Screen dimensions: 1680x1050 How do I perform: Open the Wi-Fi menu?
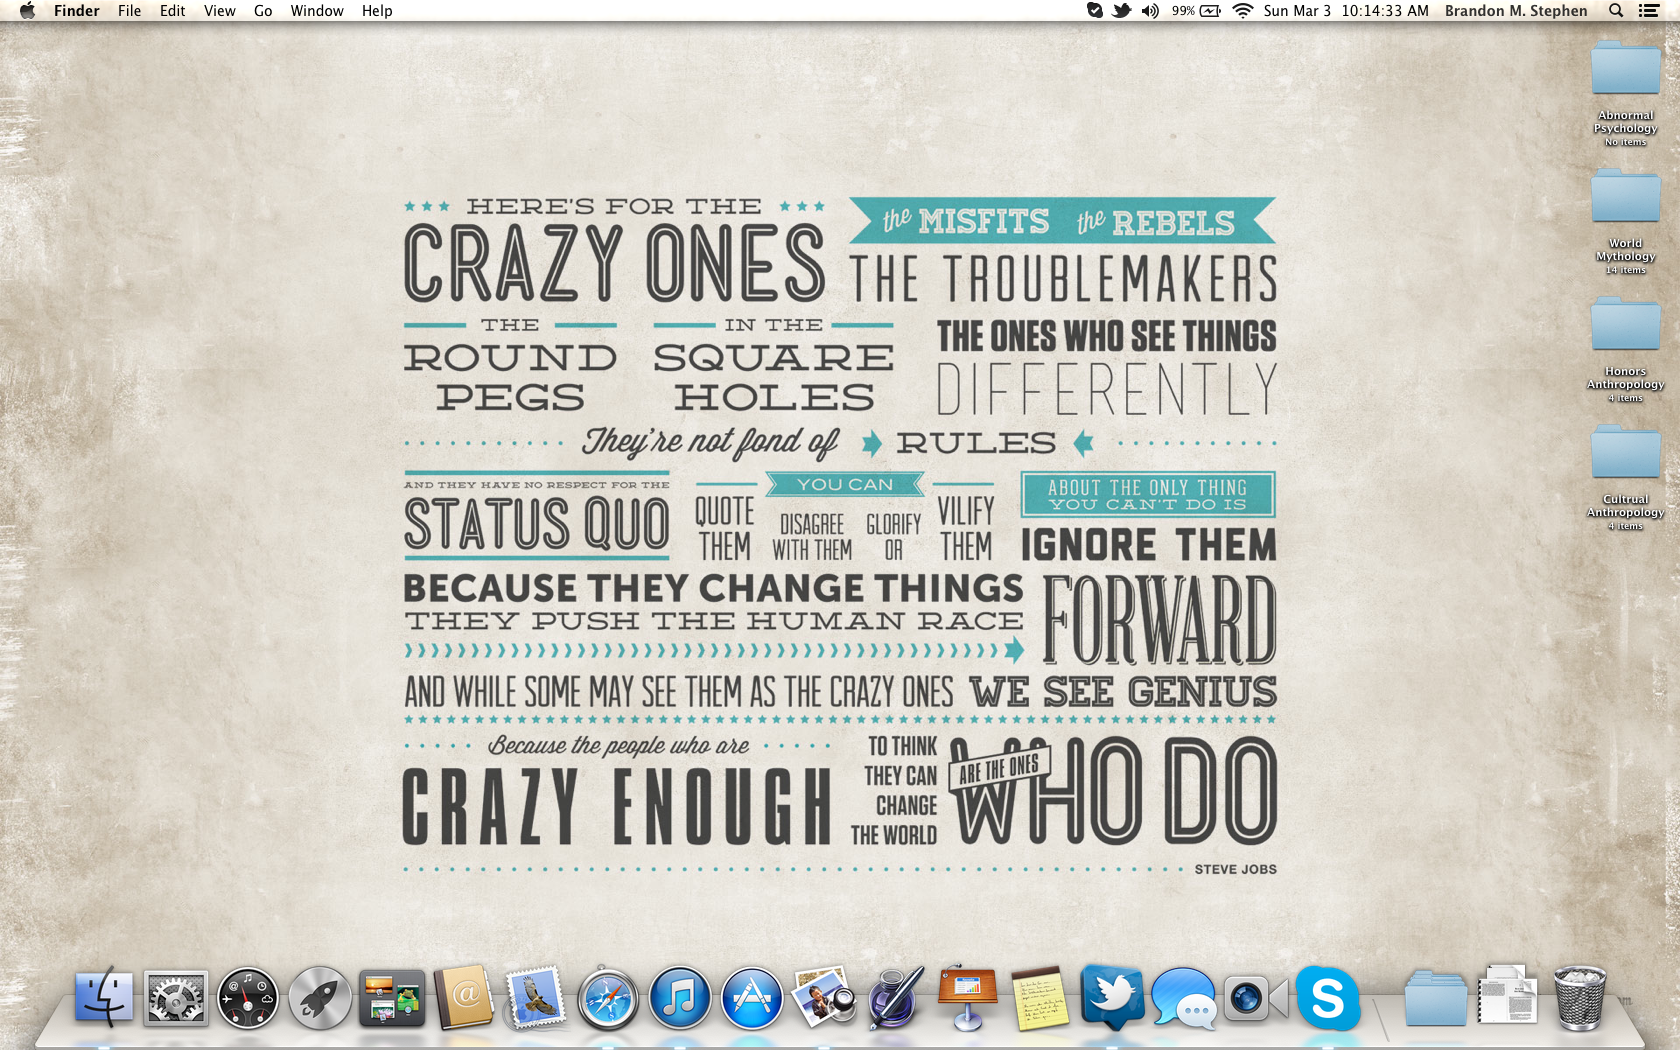click(1243, 11)
